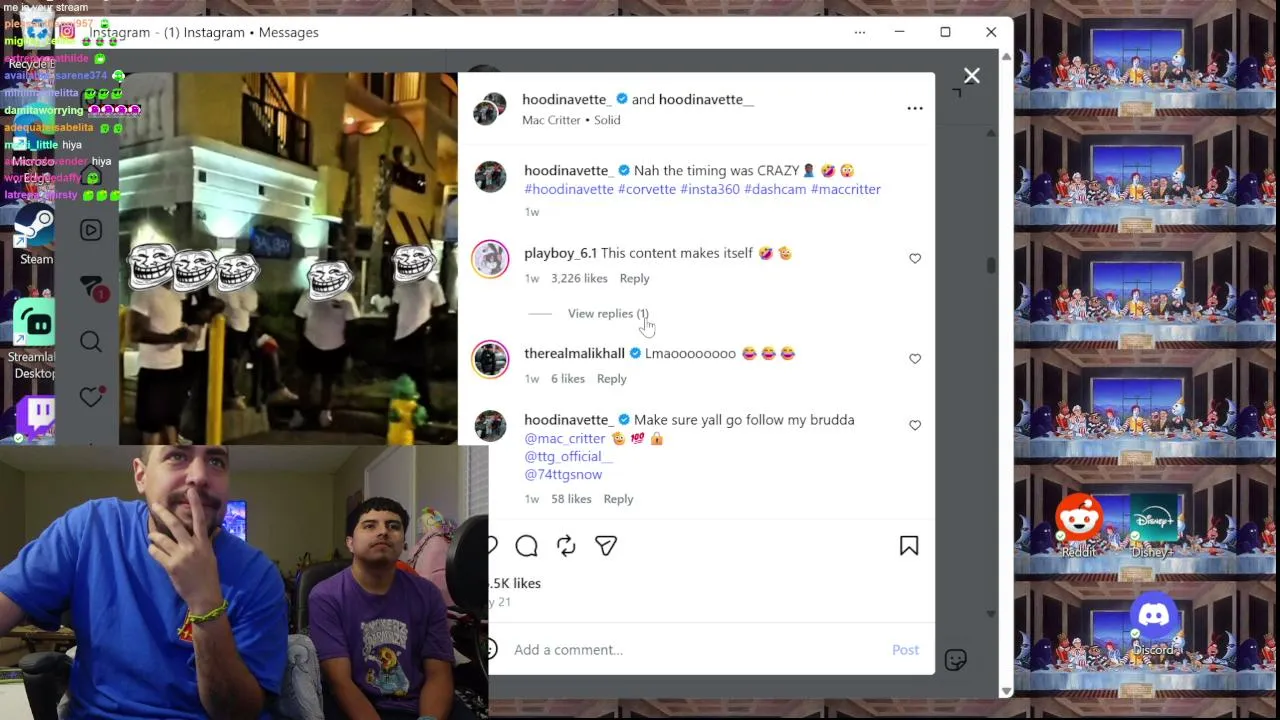
Task: Open Search in the Instagram sidebar
Action: point(91,342)
